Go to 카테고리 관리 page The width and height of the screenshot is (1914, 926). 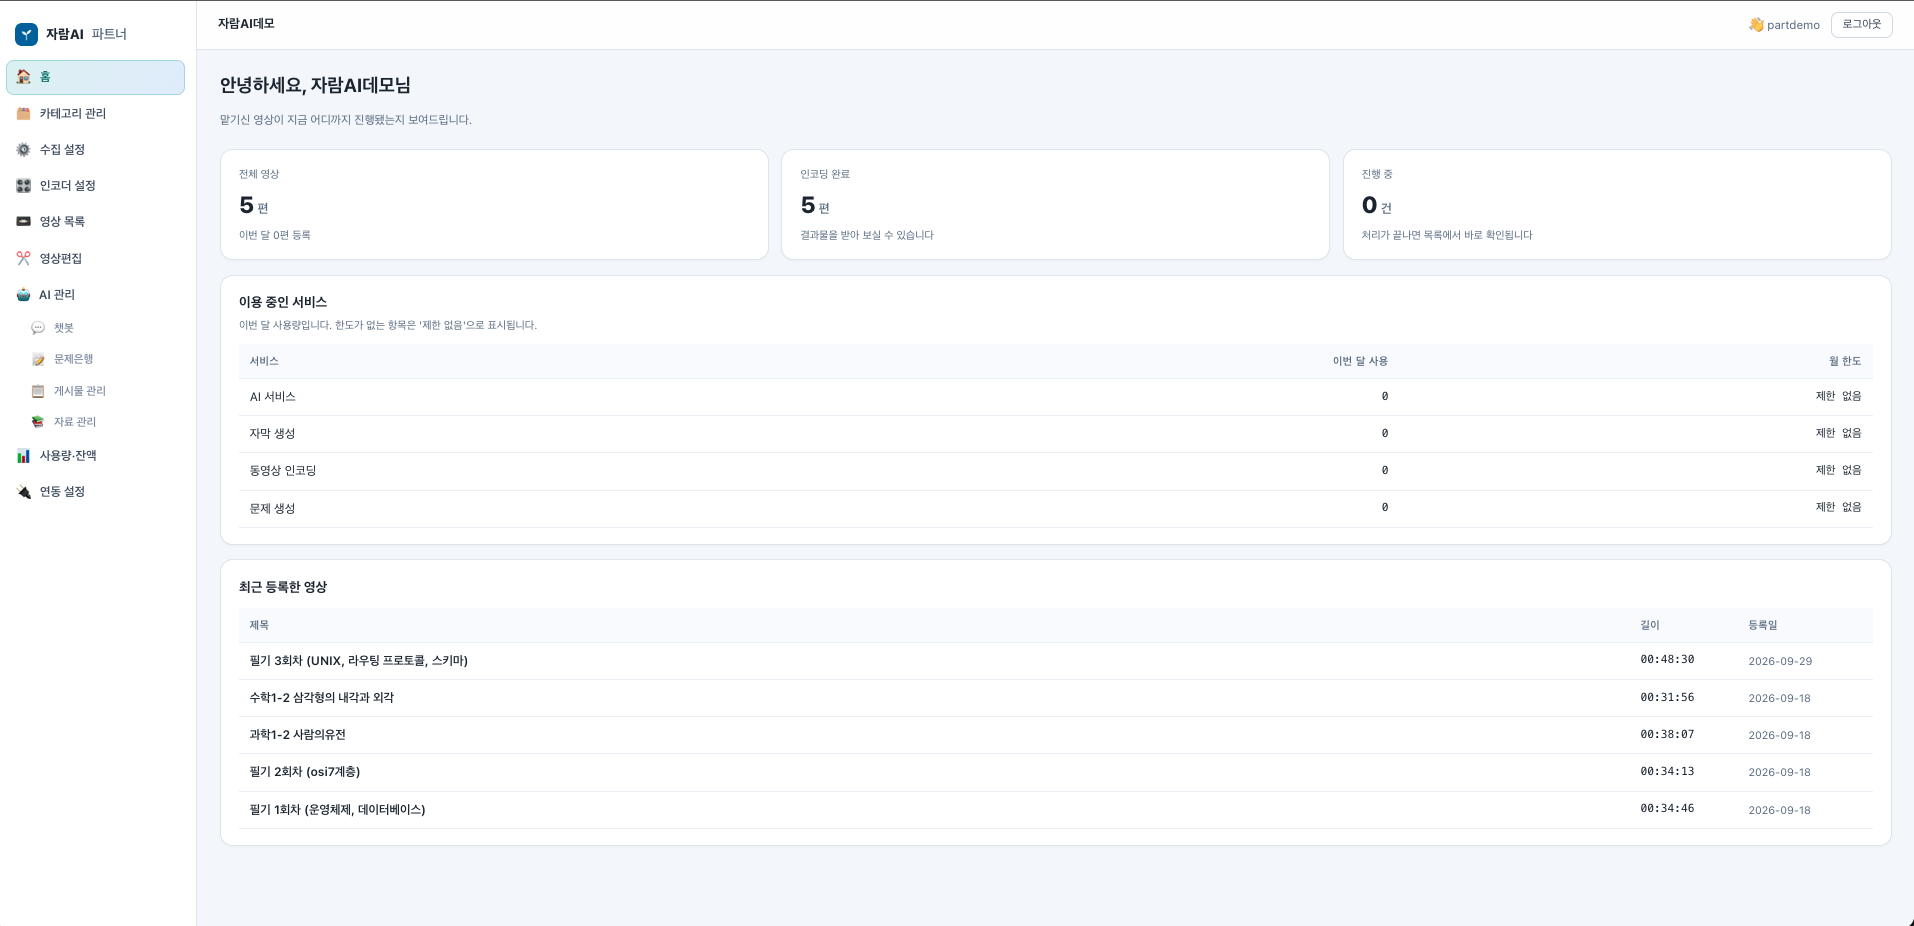click(x=95, y=114)
